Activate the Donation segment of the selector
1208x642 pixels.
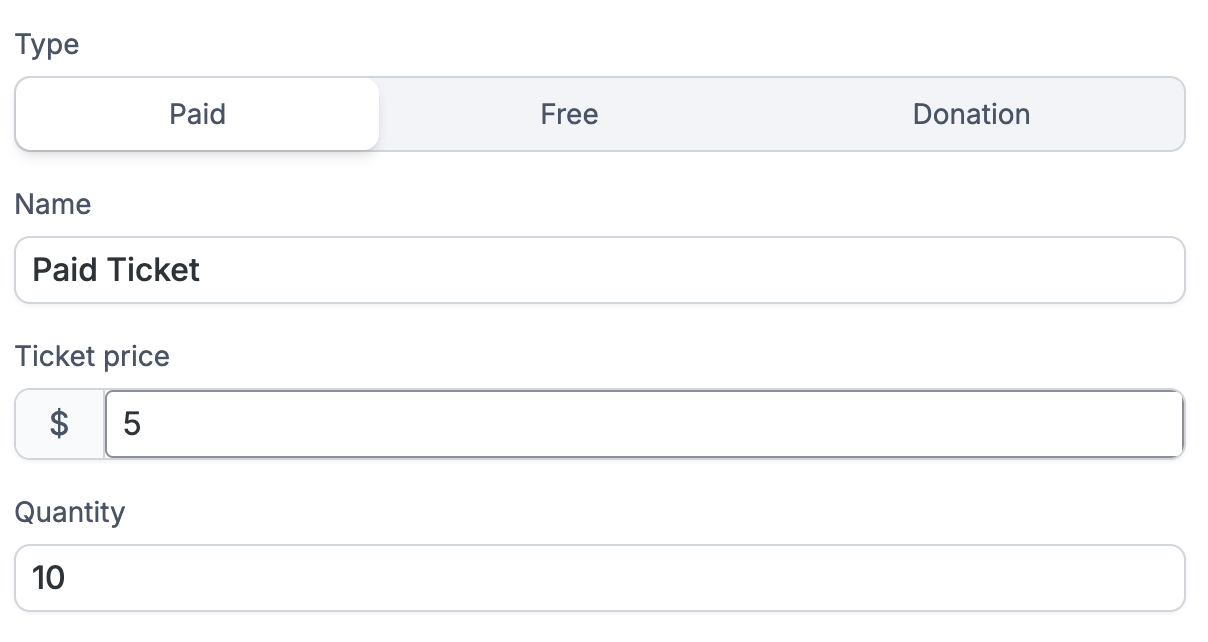click(x=970, y=114)
